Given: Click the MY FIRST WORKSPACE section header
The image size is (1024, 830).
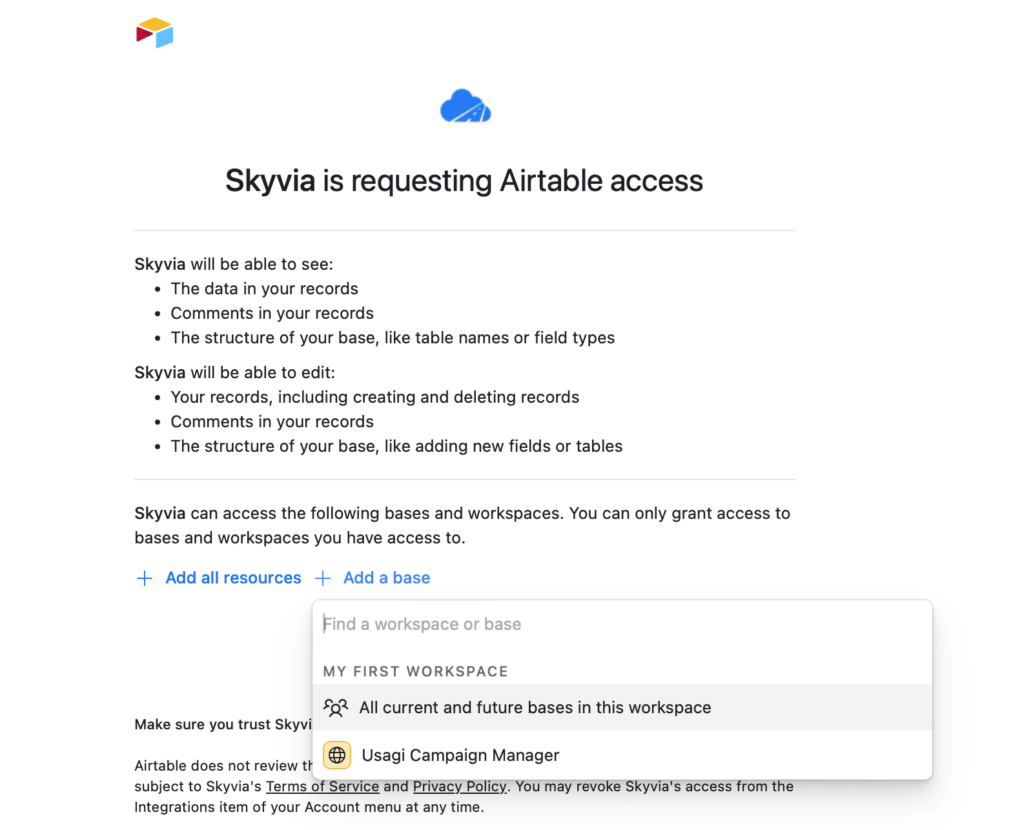Looking at the screenshot, I should click(415, 671).
